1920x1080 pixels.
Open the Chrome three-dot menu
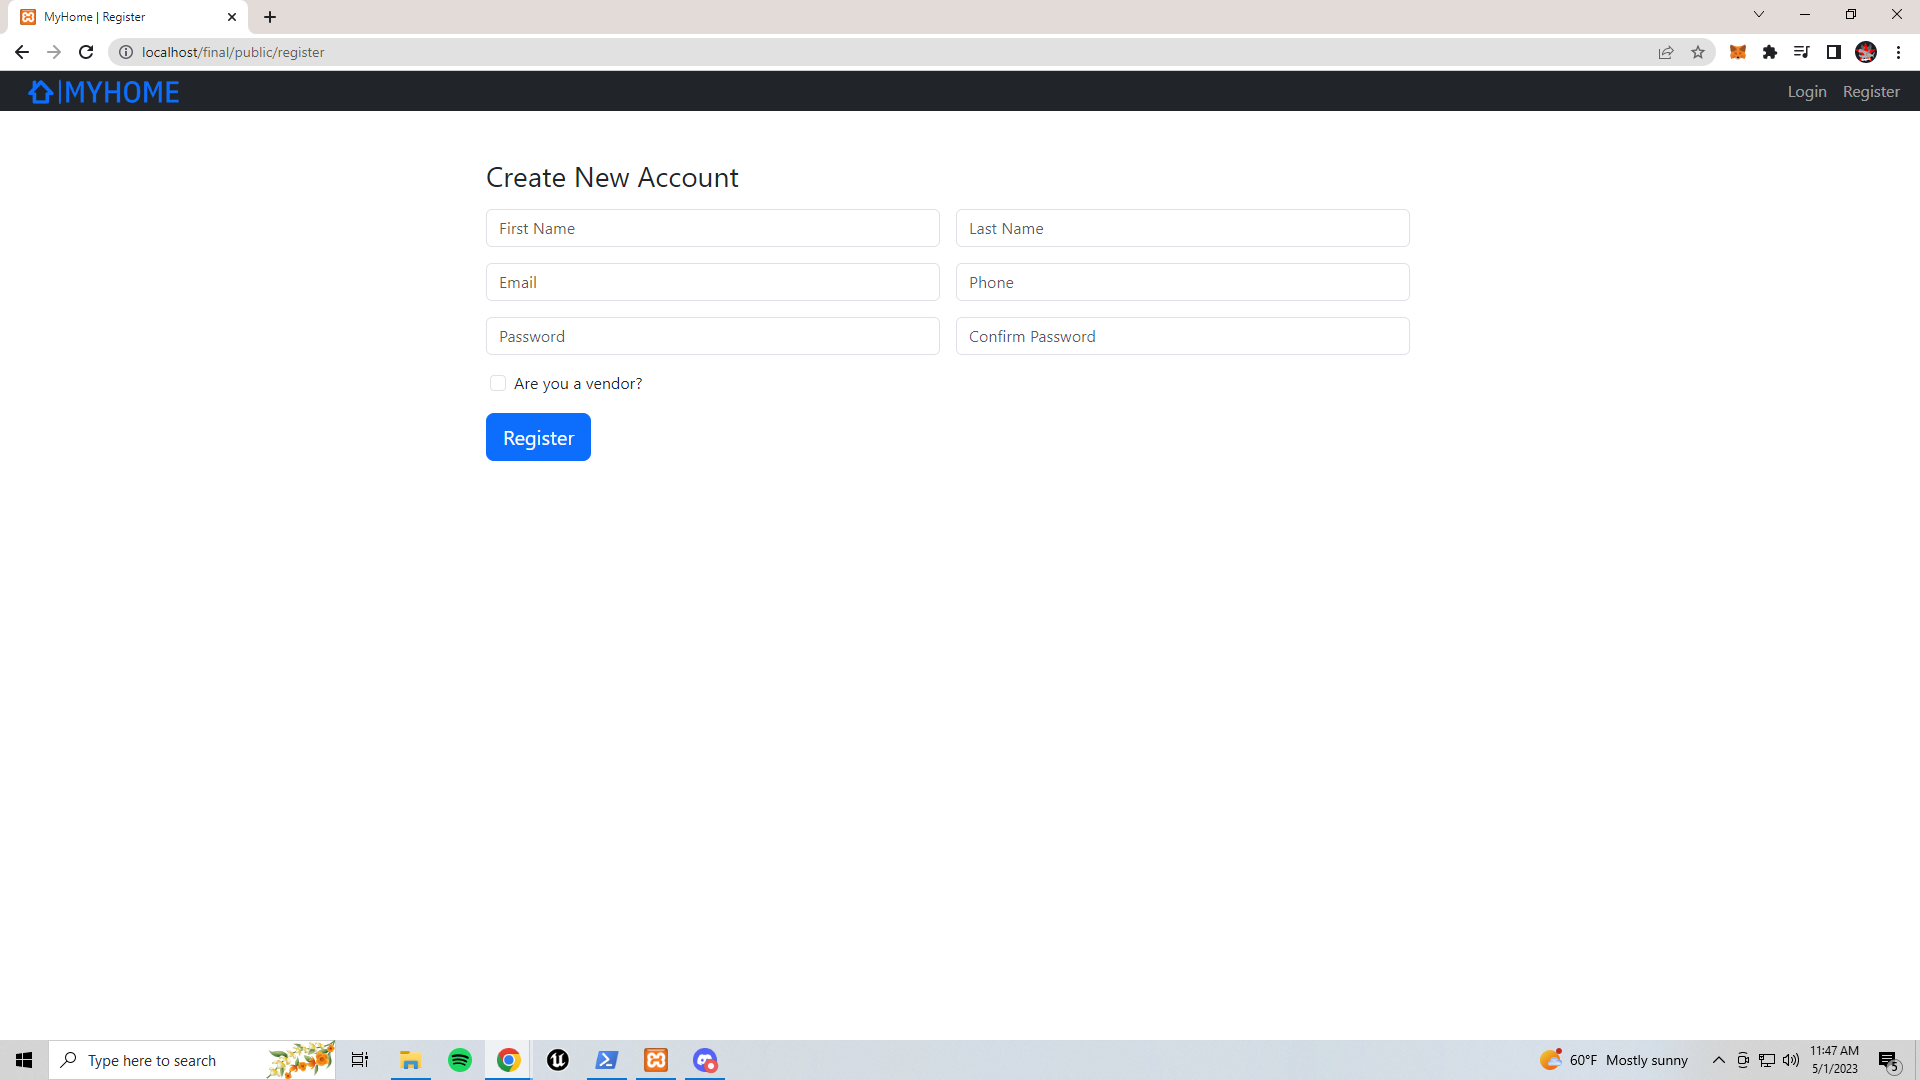click(1899, 52)
